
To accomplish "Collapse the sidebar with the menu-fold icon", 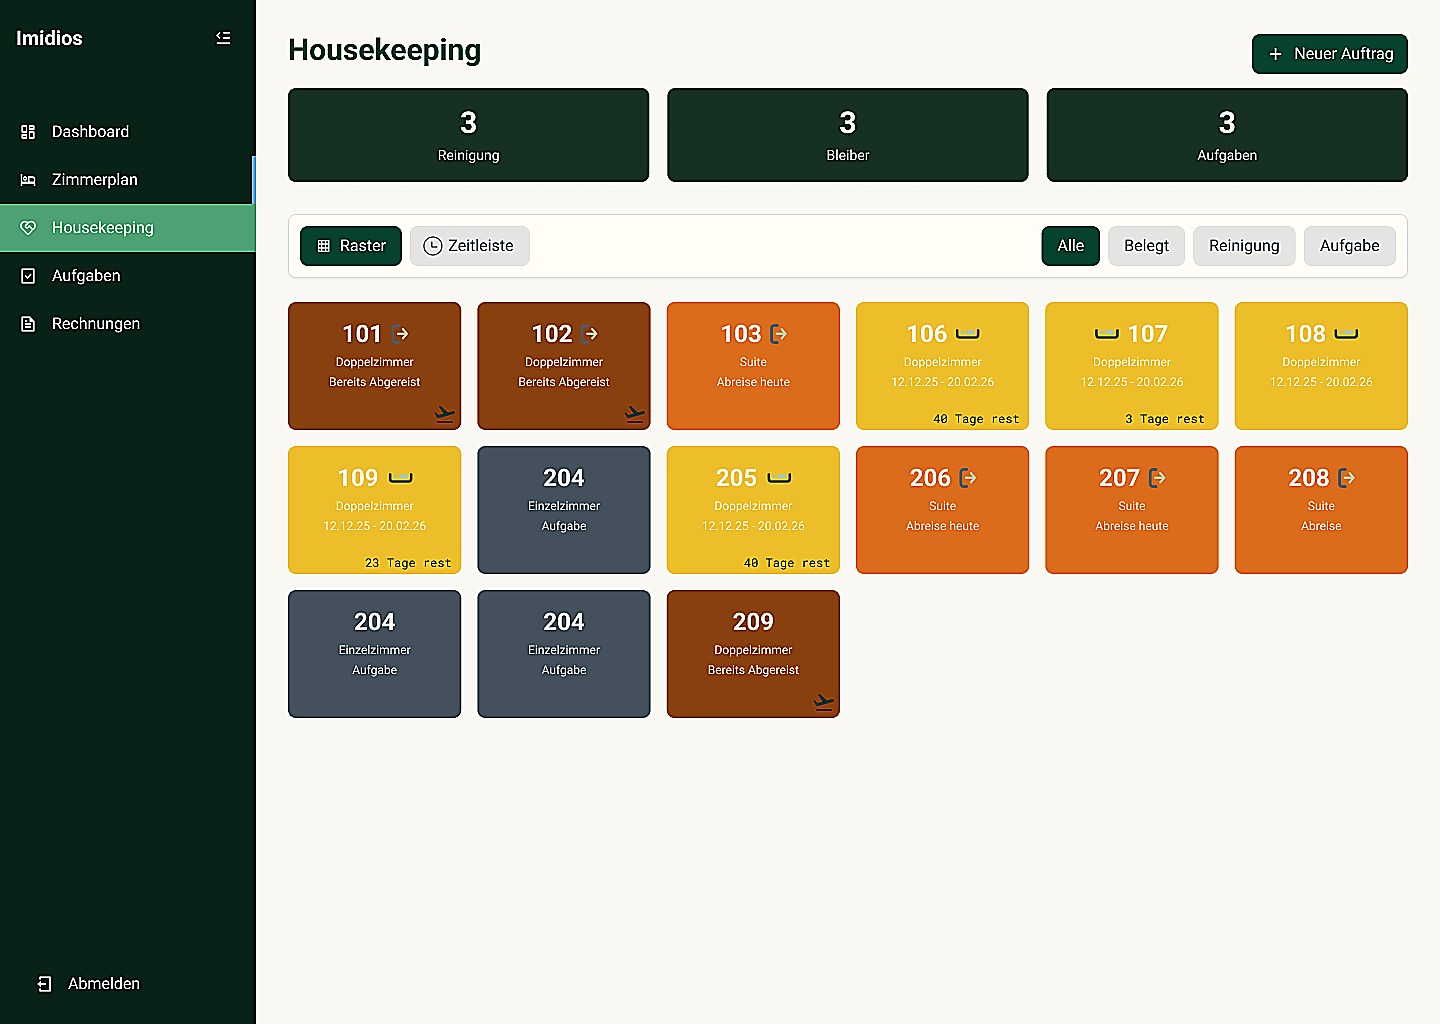I will tap(223, 38).
